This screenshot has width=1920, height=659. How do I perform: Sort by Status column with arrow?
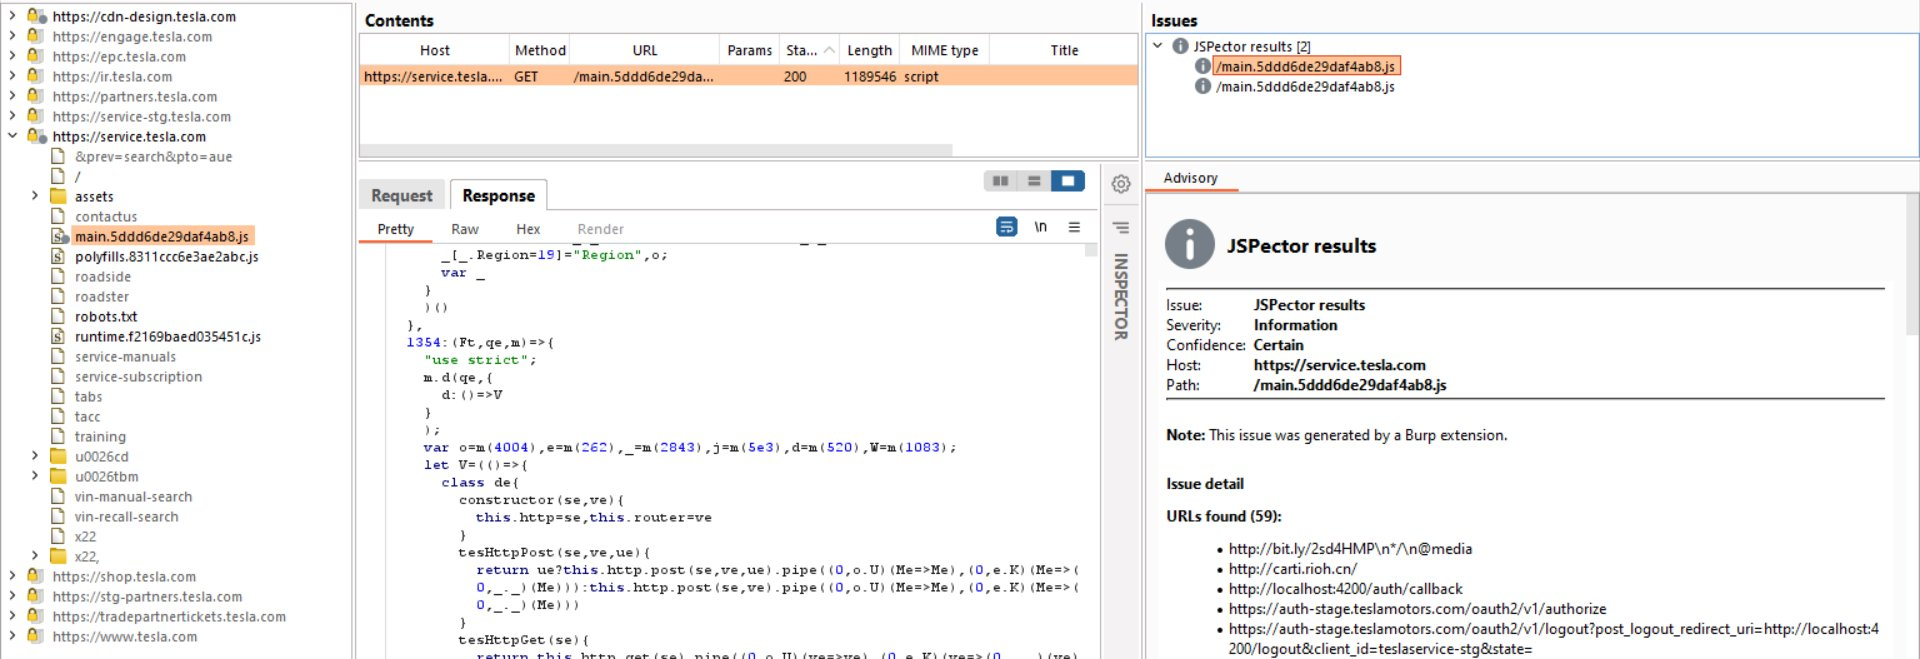click(810, 50)
